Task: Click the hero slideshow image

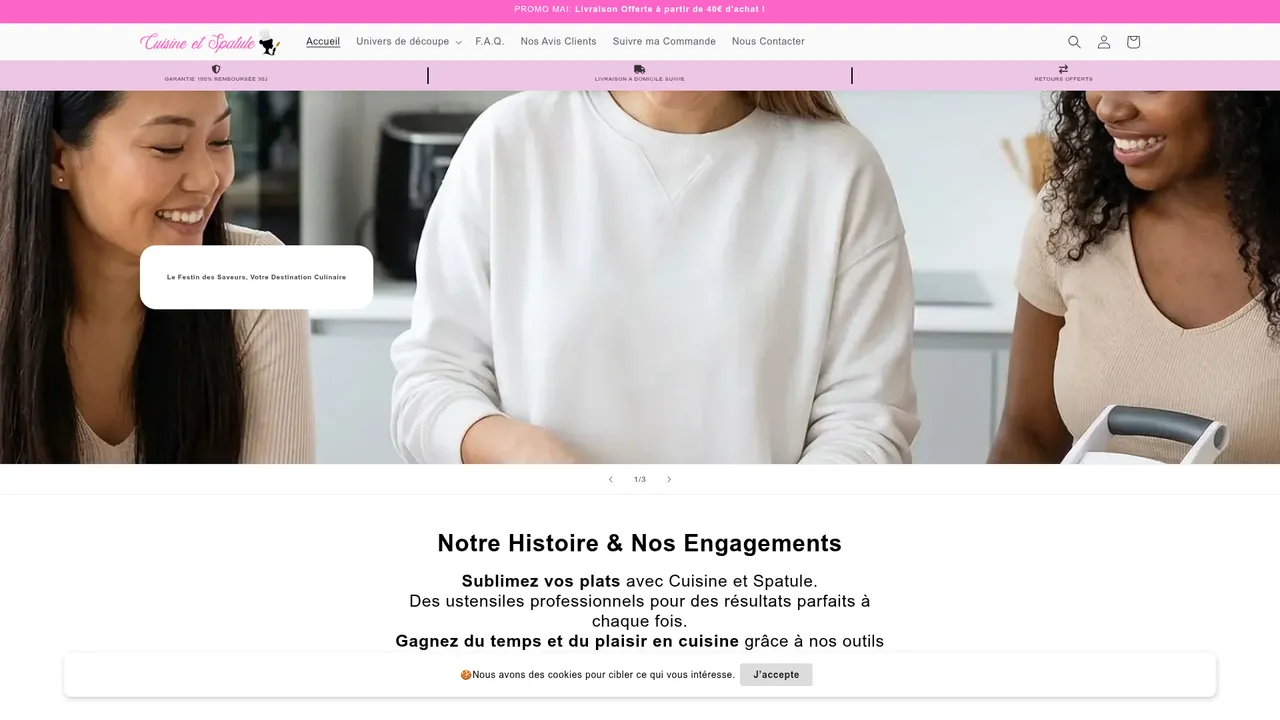Action: (x=640, y=277)
